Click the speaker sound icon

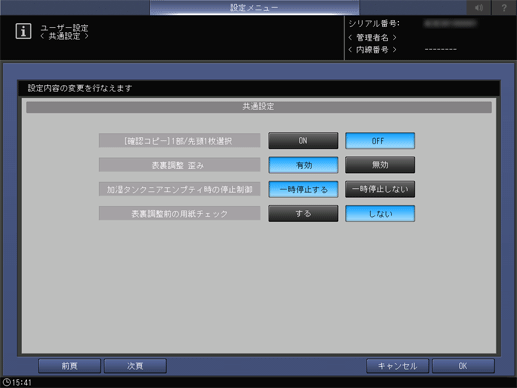(x=479, y=7)
